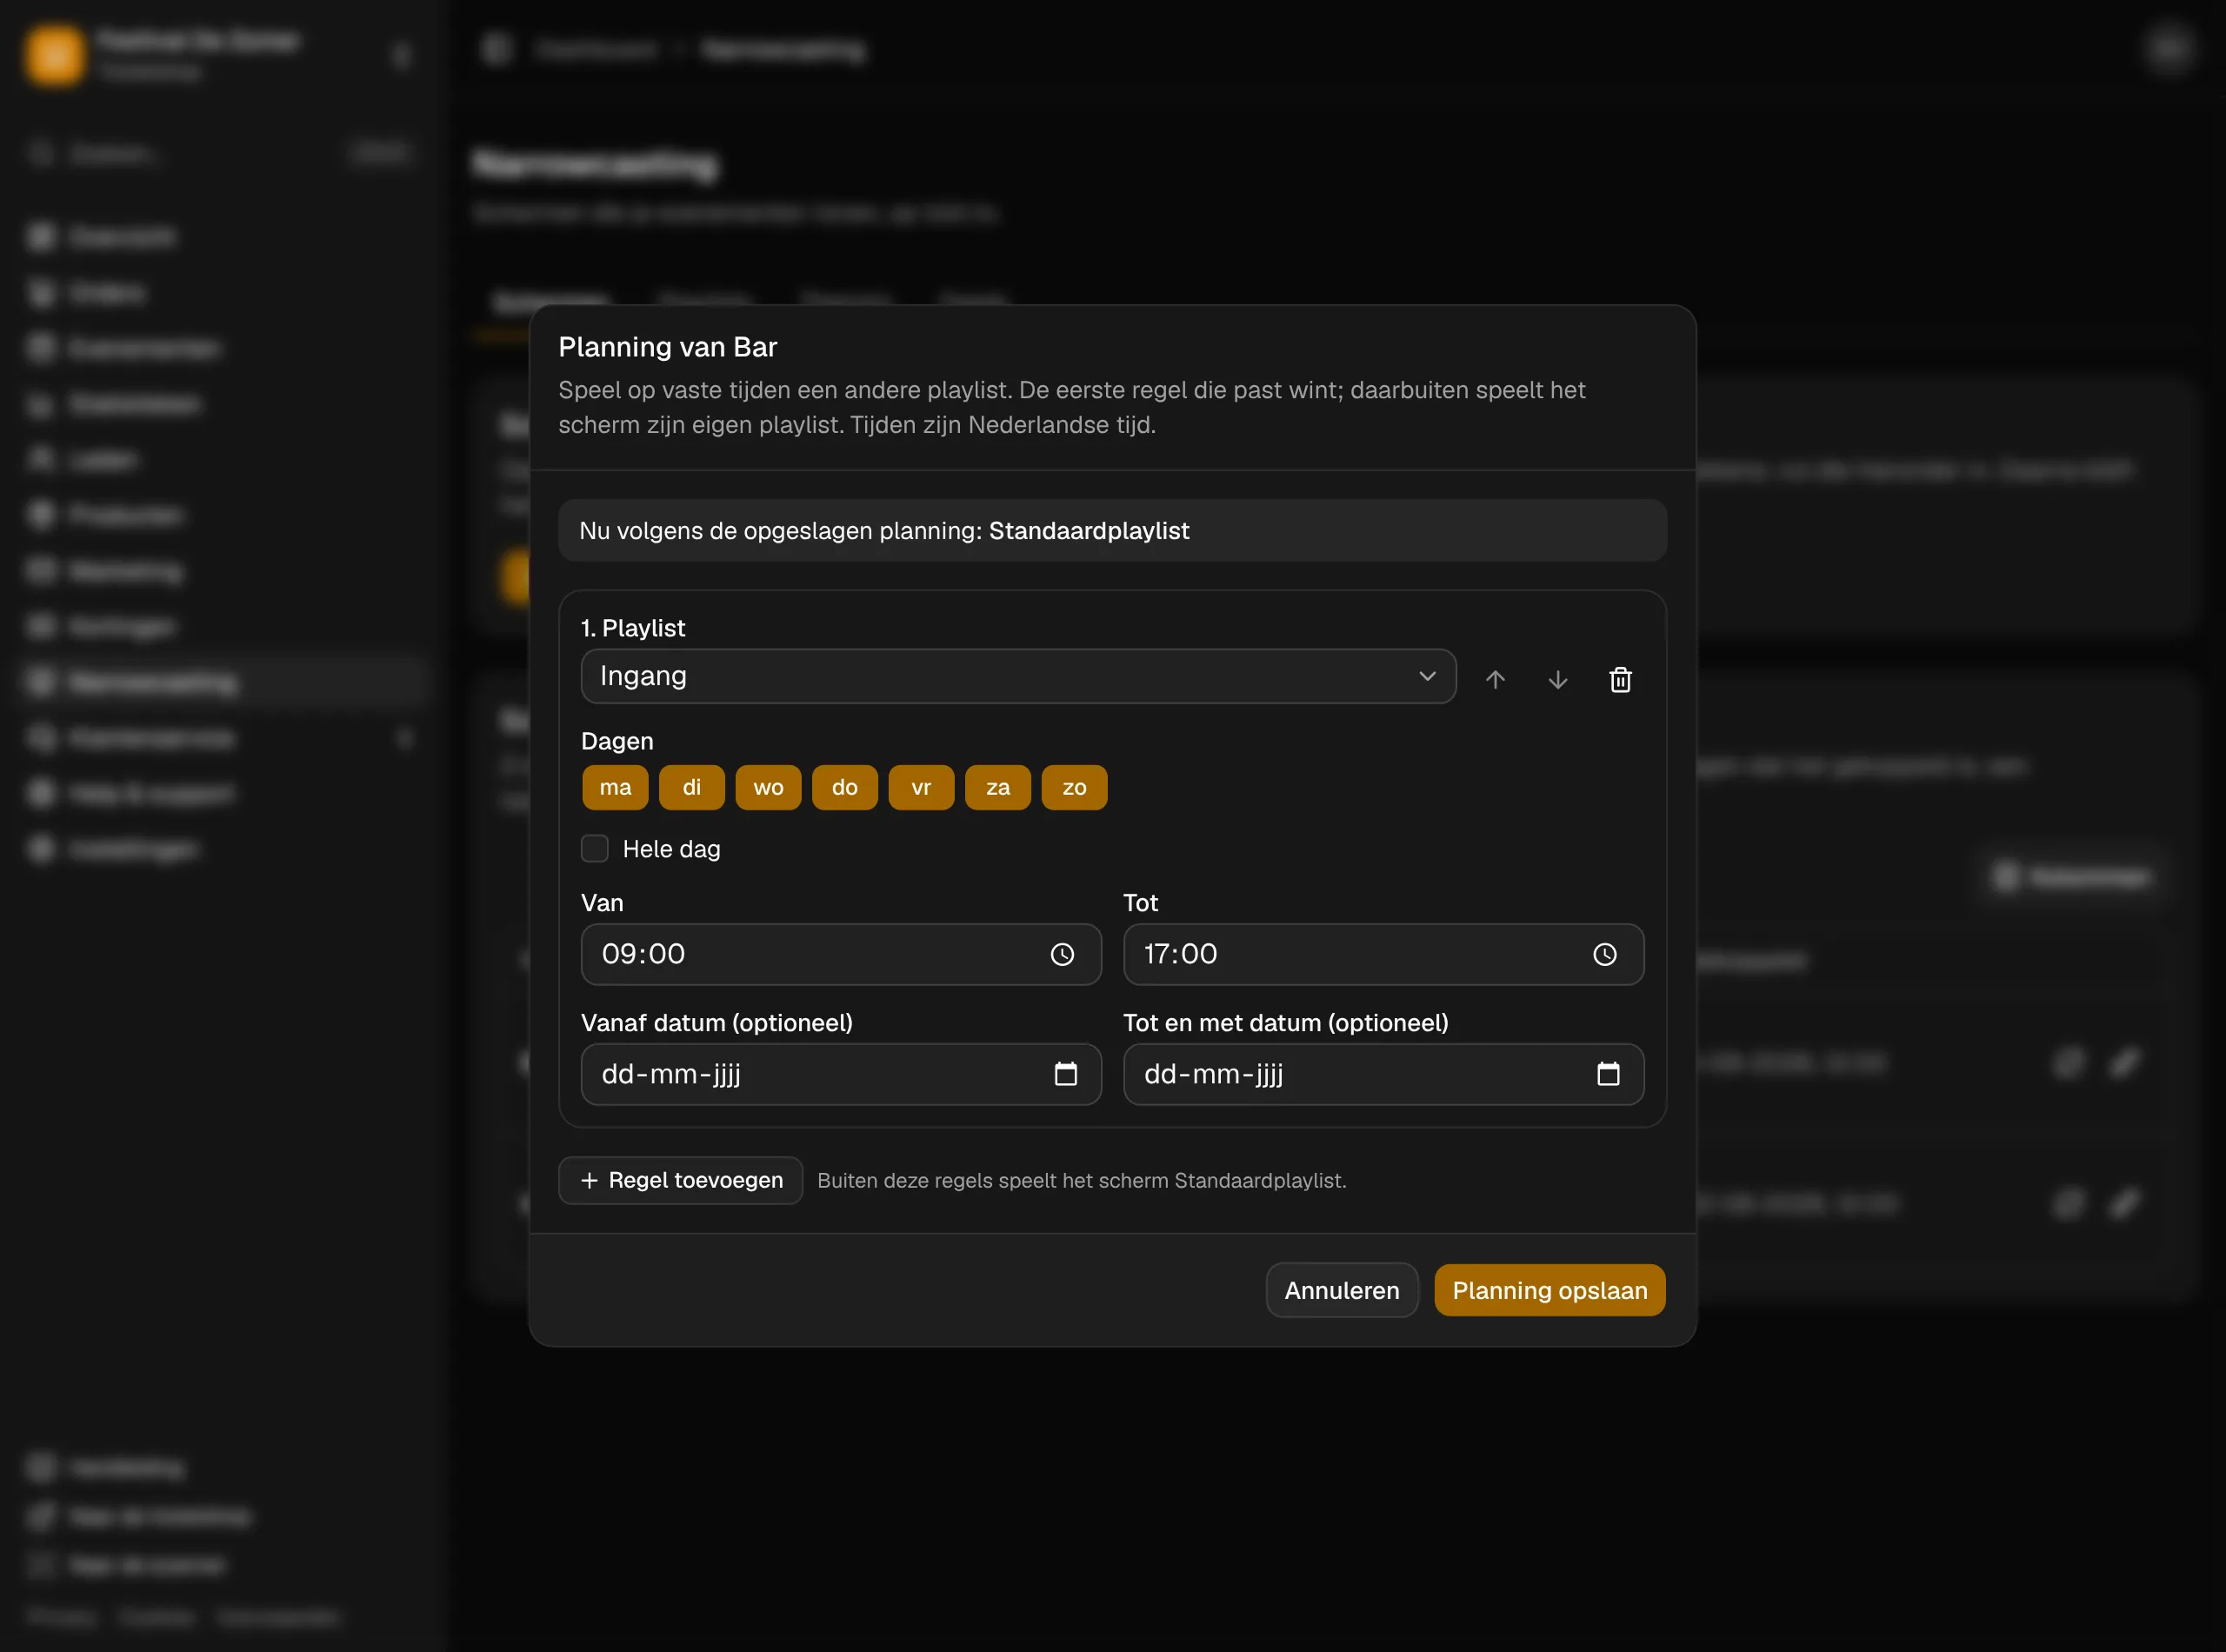The image size is (2226, 1652).
Task: Click the Planning van Bar title
Action: (x=667, y=347)
